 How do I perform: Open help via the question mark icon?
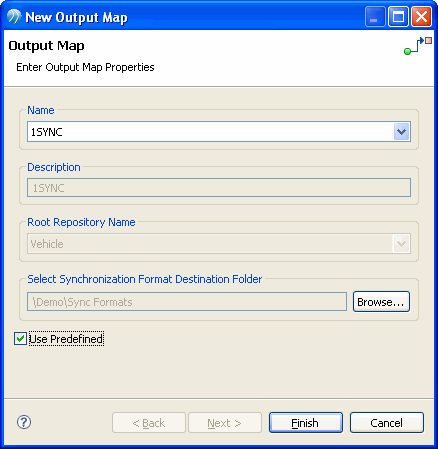point(24,422)
